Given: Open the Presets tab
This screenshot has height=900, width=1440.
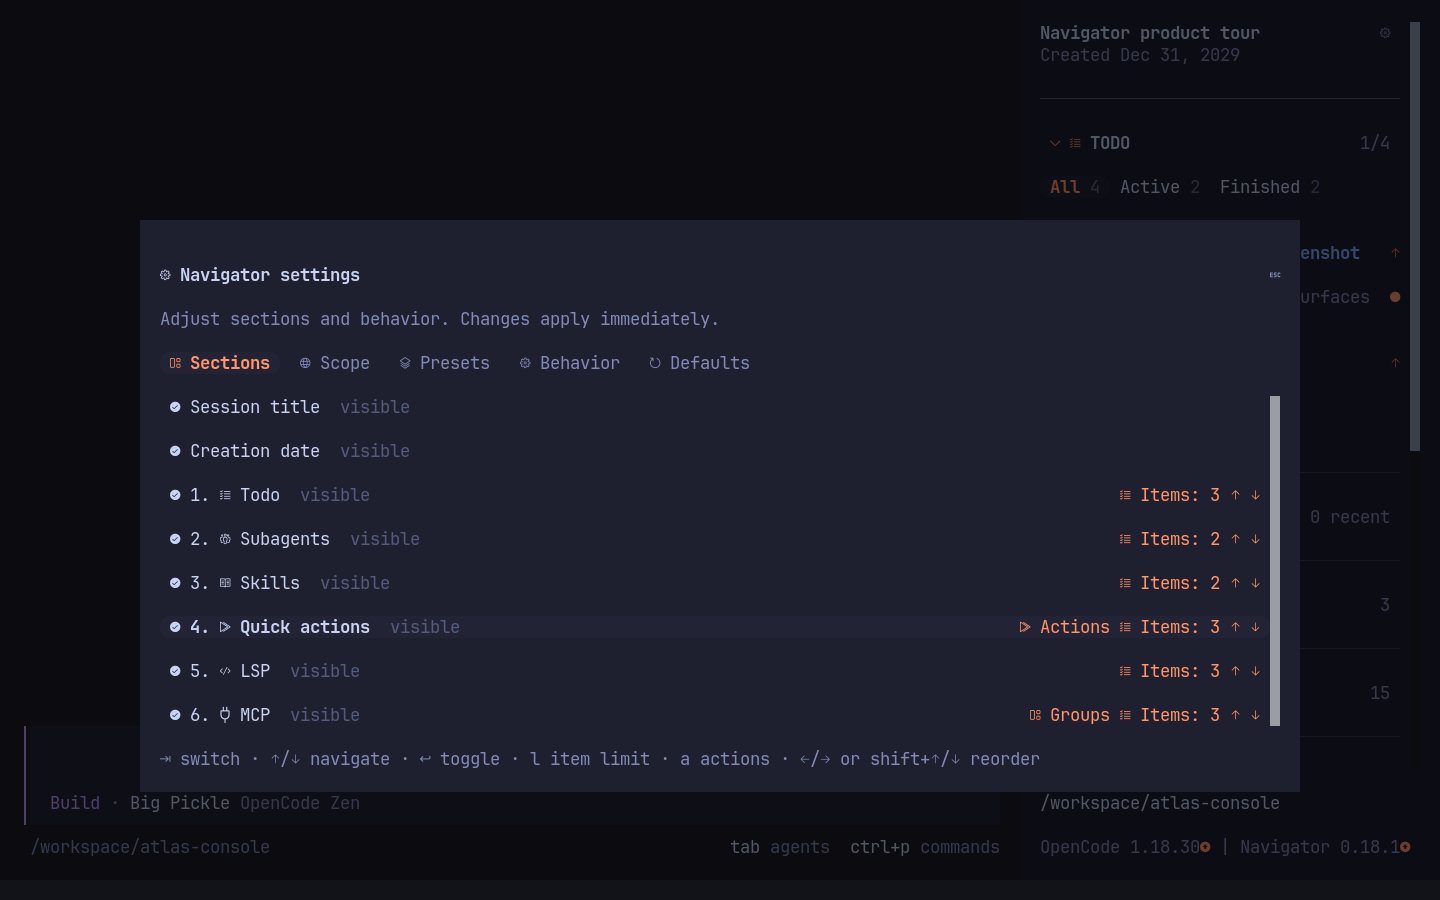Looking at the screenshot, I should pyautogui.click(x=445, y=363).
